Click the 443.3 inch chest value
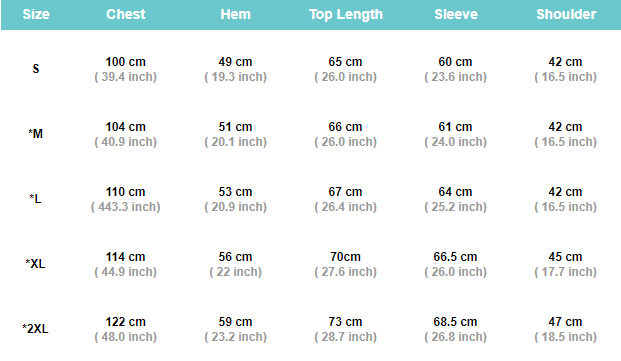This screenshot has height=361, width=621. pos(126,207)
